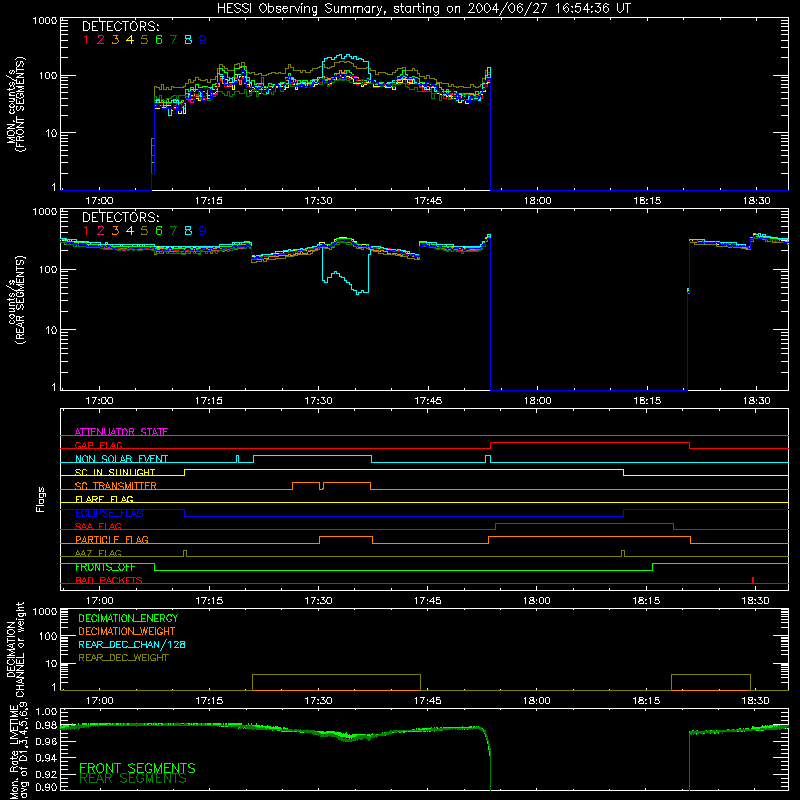Click REAR SEGMENTS legend in livetime plot
This screenshot has height=800, width=800.
[x=133, y=779]
